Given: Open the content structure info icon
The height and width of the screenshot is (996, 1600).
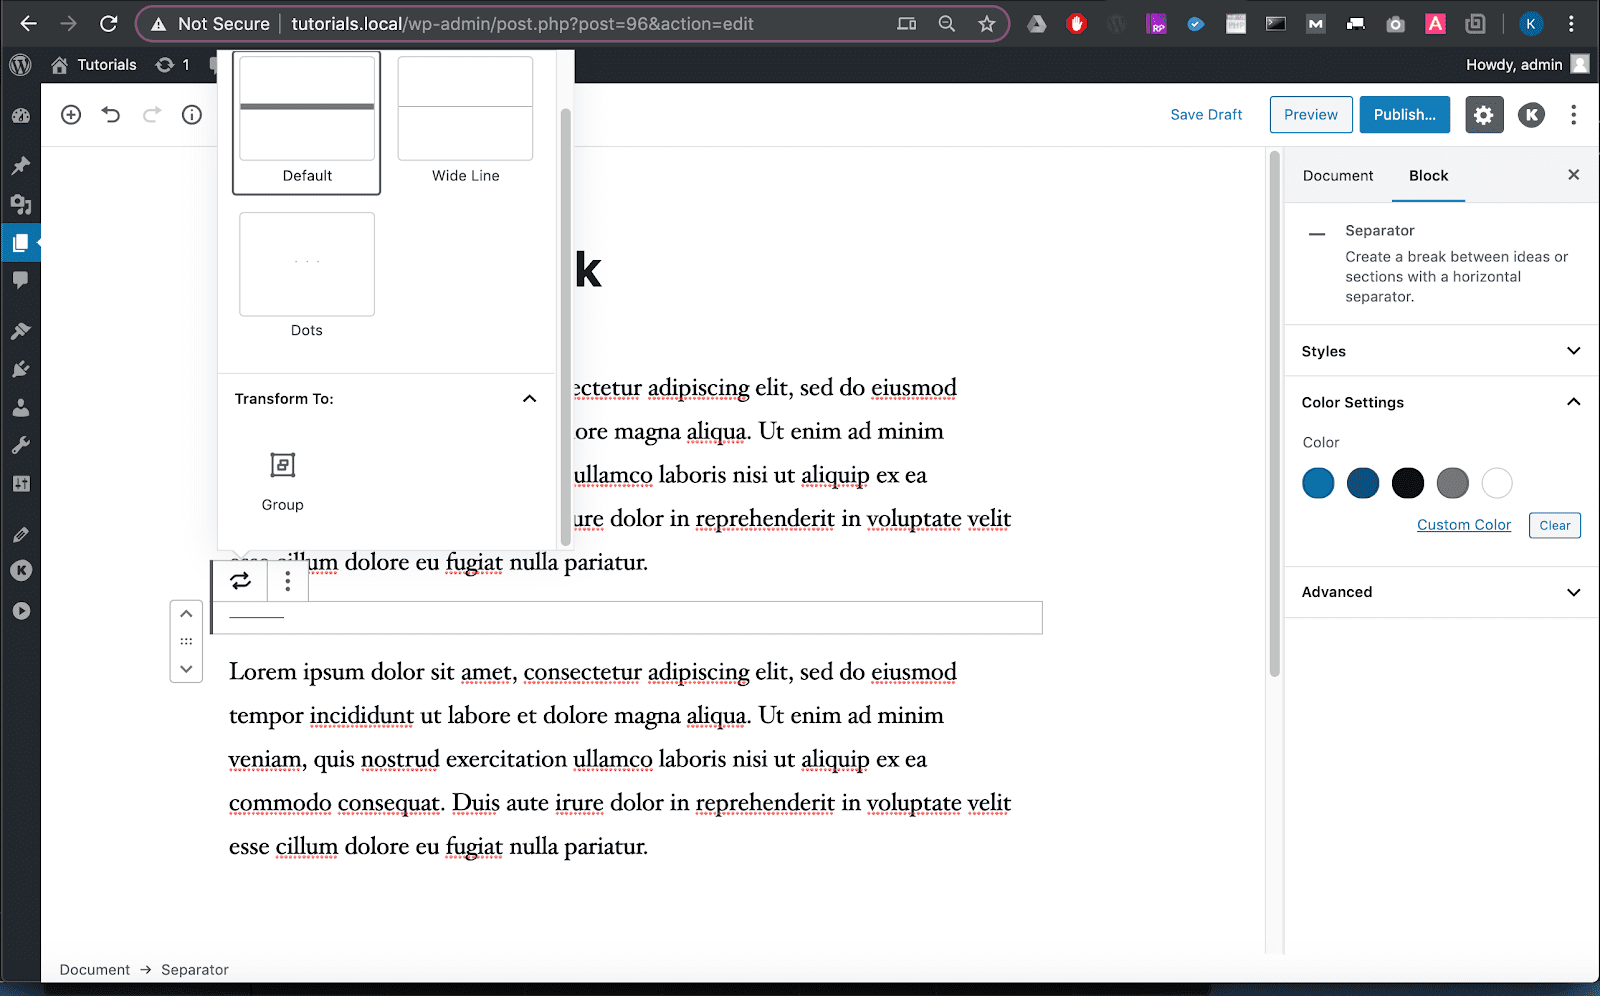Looking at the screenshot, I should 192,115.
